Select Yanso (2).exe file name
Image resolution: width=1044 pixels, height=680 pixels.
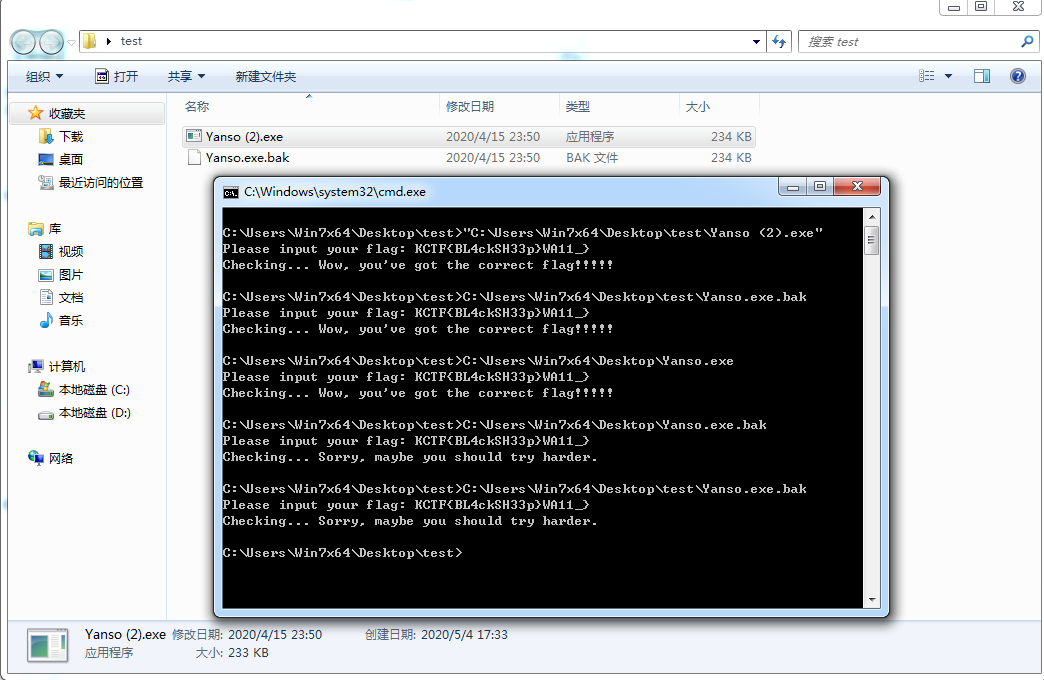tap(244, 137)
